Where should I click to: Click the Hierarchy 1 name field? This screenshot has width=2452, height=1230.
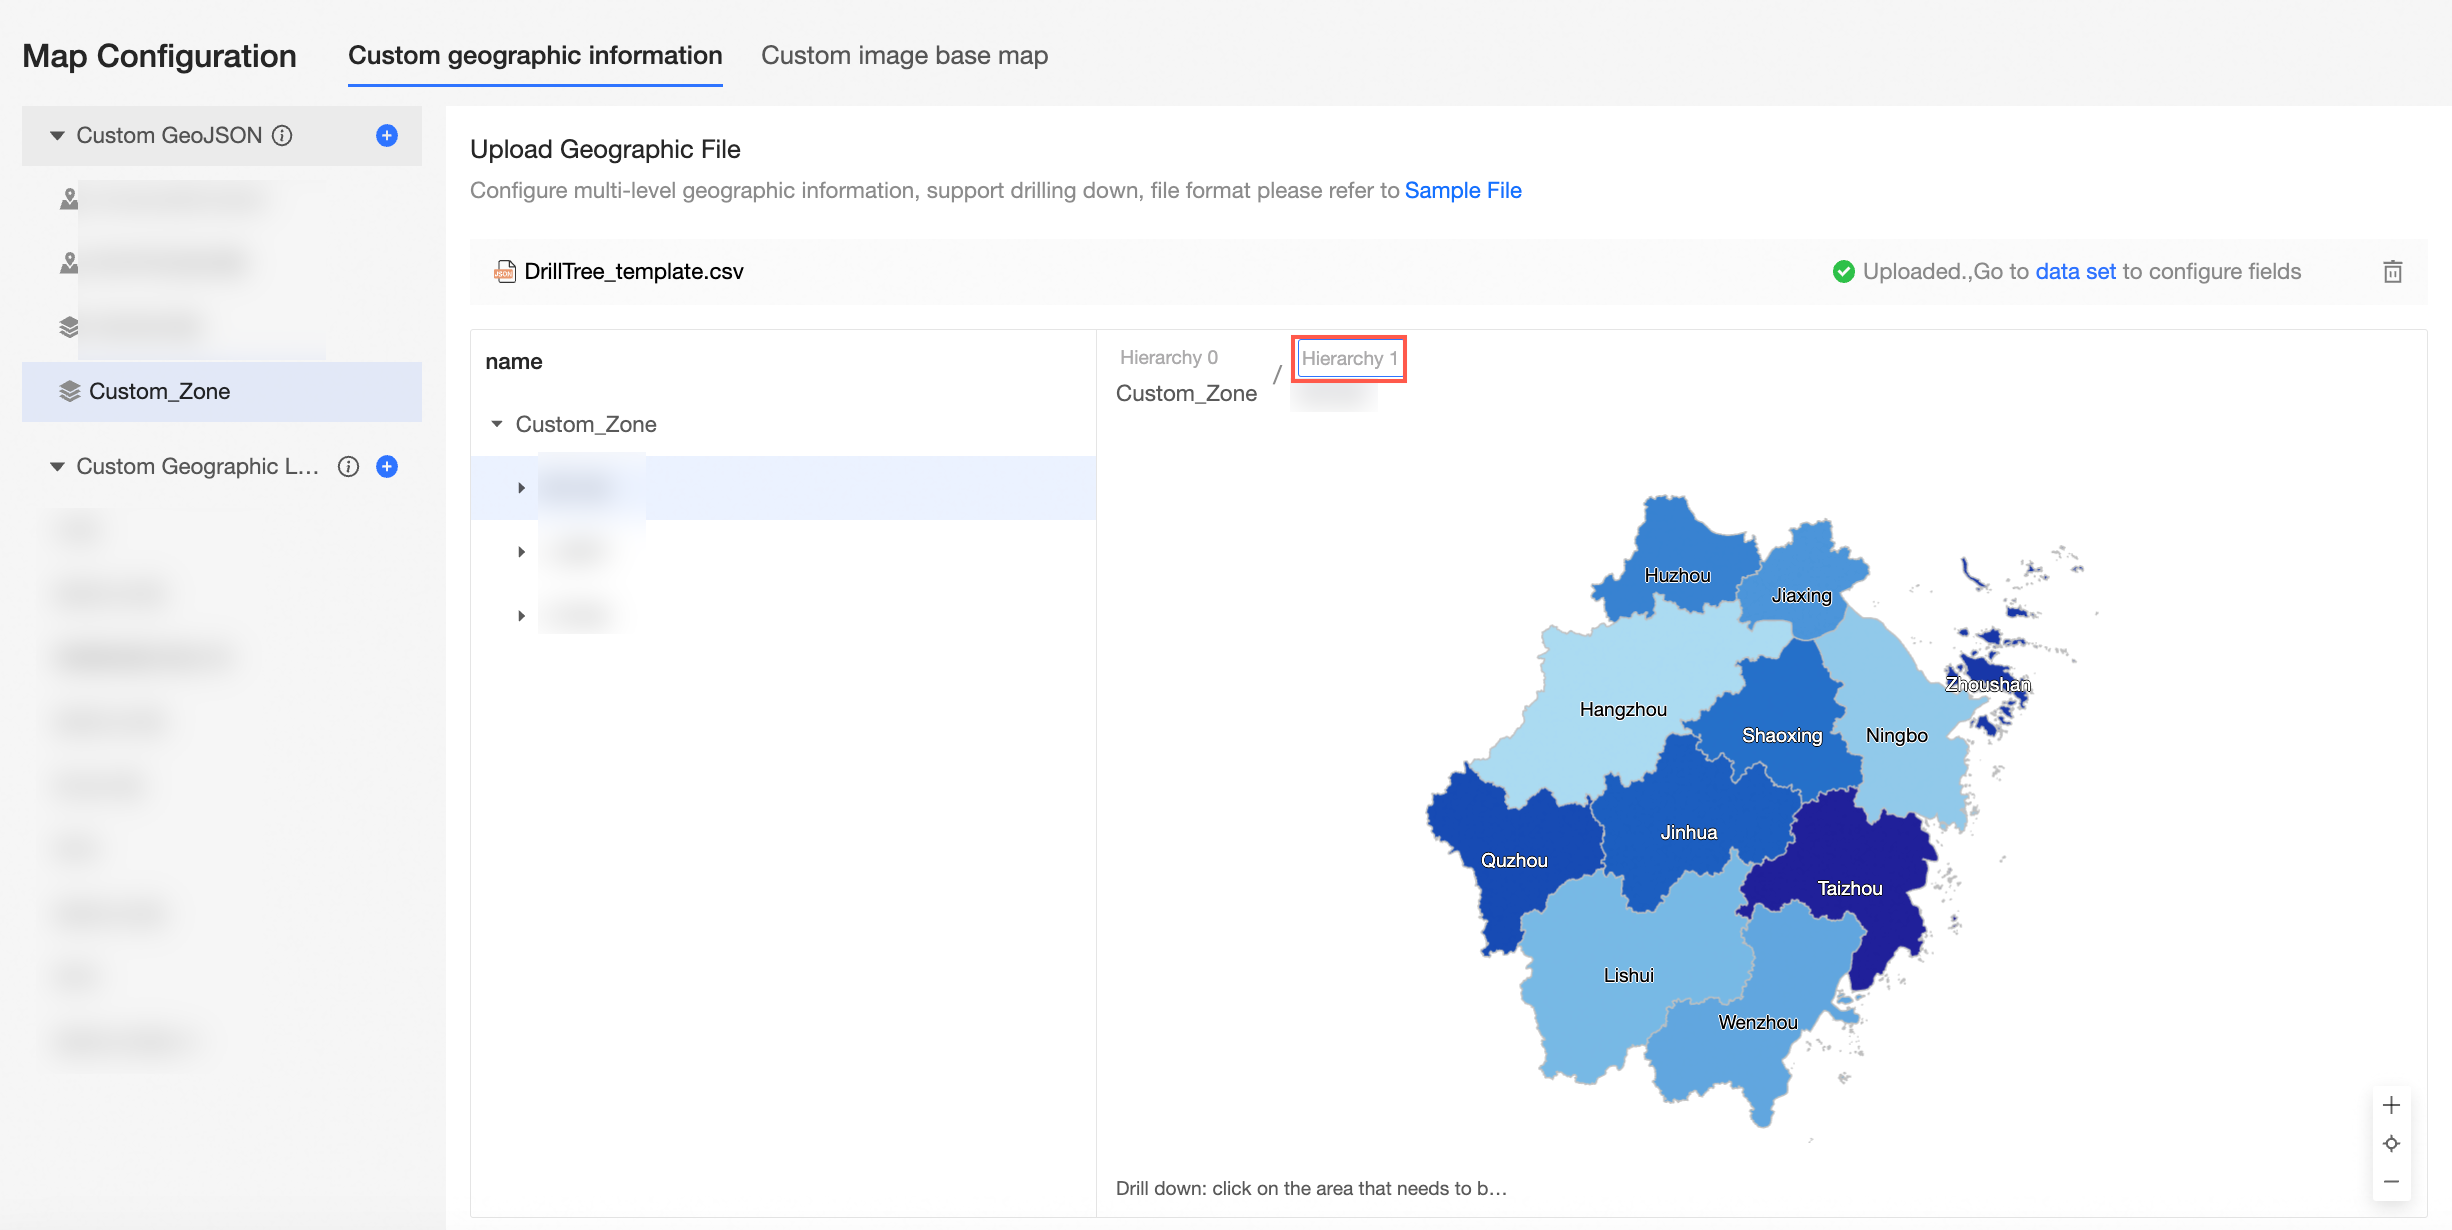coord(1348,358)
